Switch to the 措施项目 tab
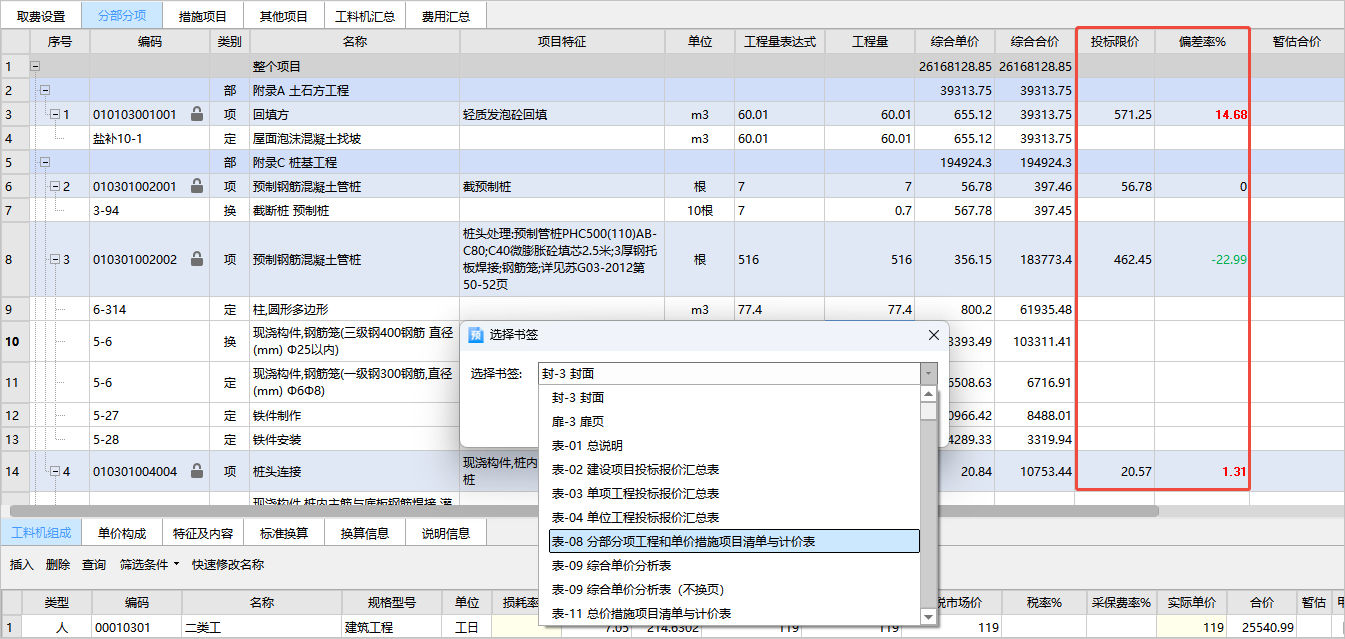The width and height of the screenshot is (1345, 639). click(202, 16)
